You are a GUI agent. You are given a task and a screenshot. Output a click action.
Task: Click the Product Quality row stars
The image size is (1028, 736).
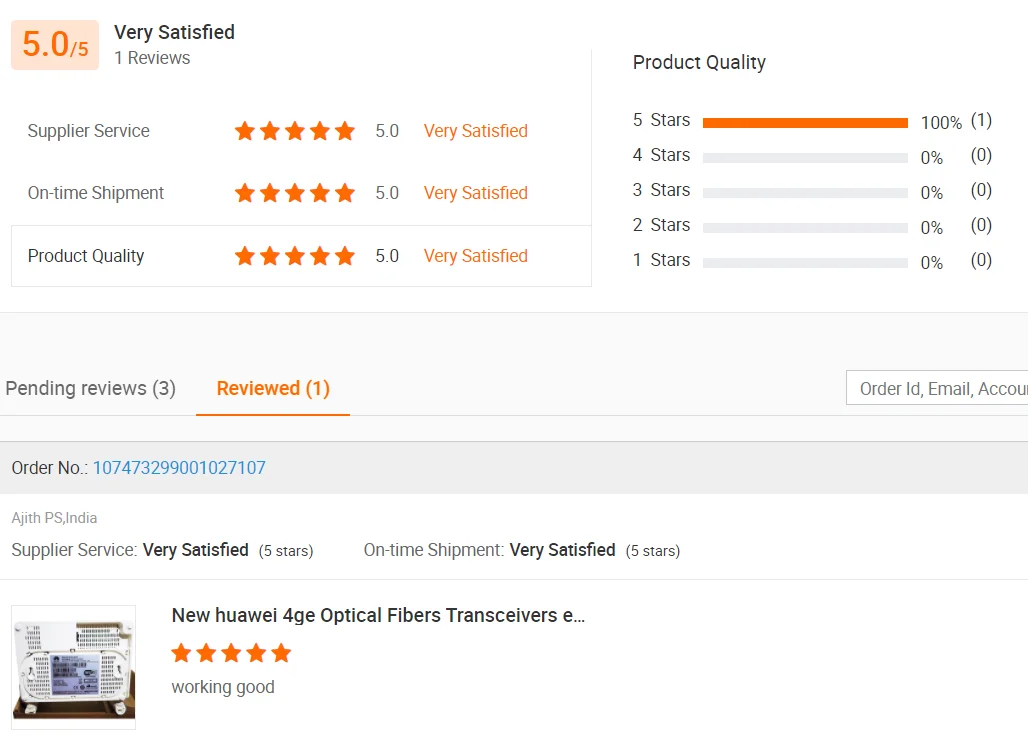click(294, 256)
